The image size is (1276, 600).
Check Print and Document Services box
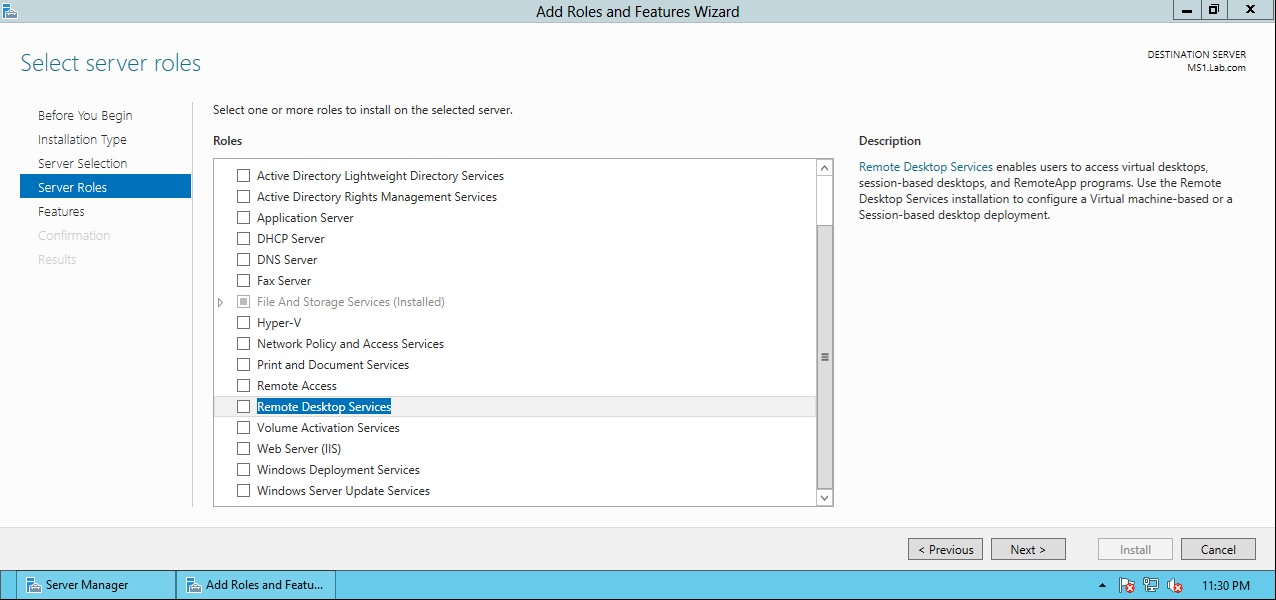click(x=243, y=365)
